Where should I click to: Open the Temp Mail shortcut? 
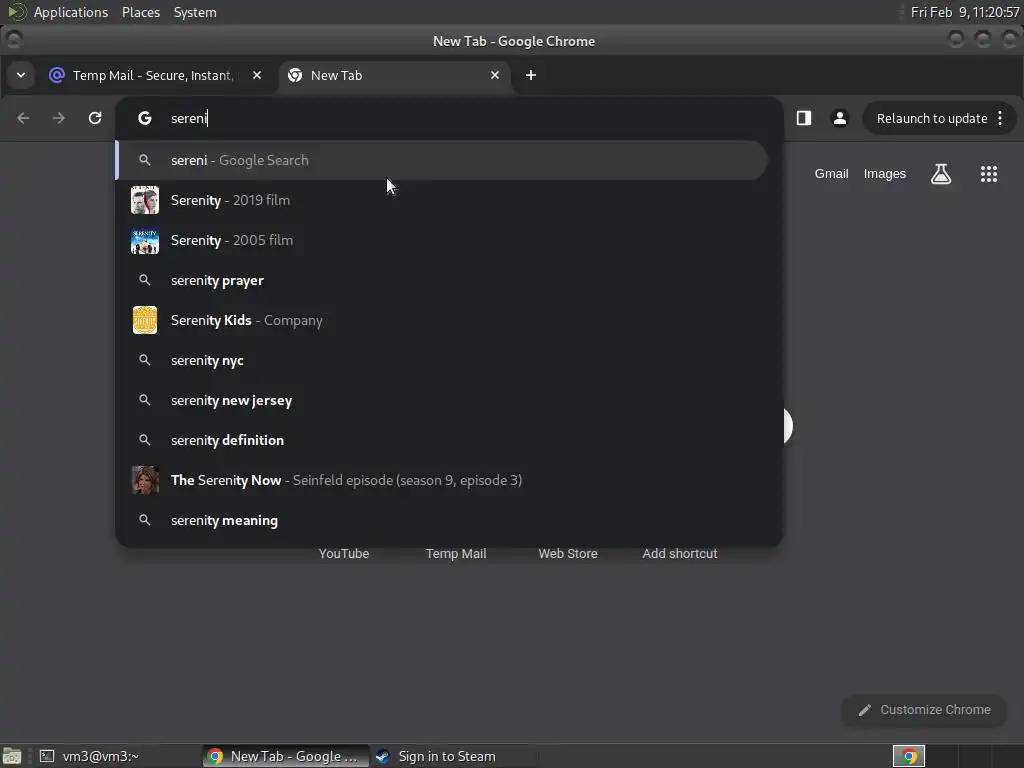(456, 554)
